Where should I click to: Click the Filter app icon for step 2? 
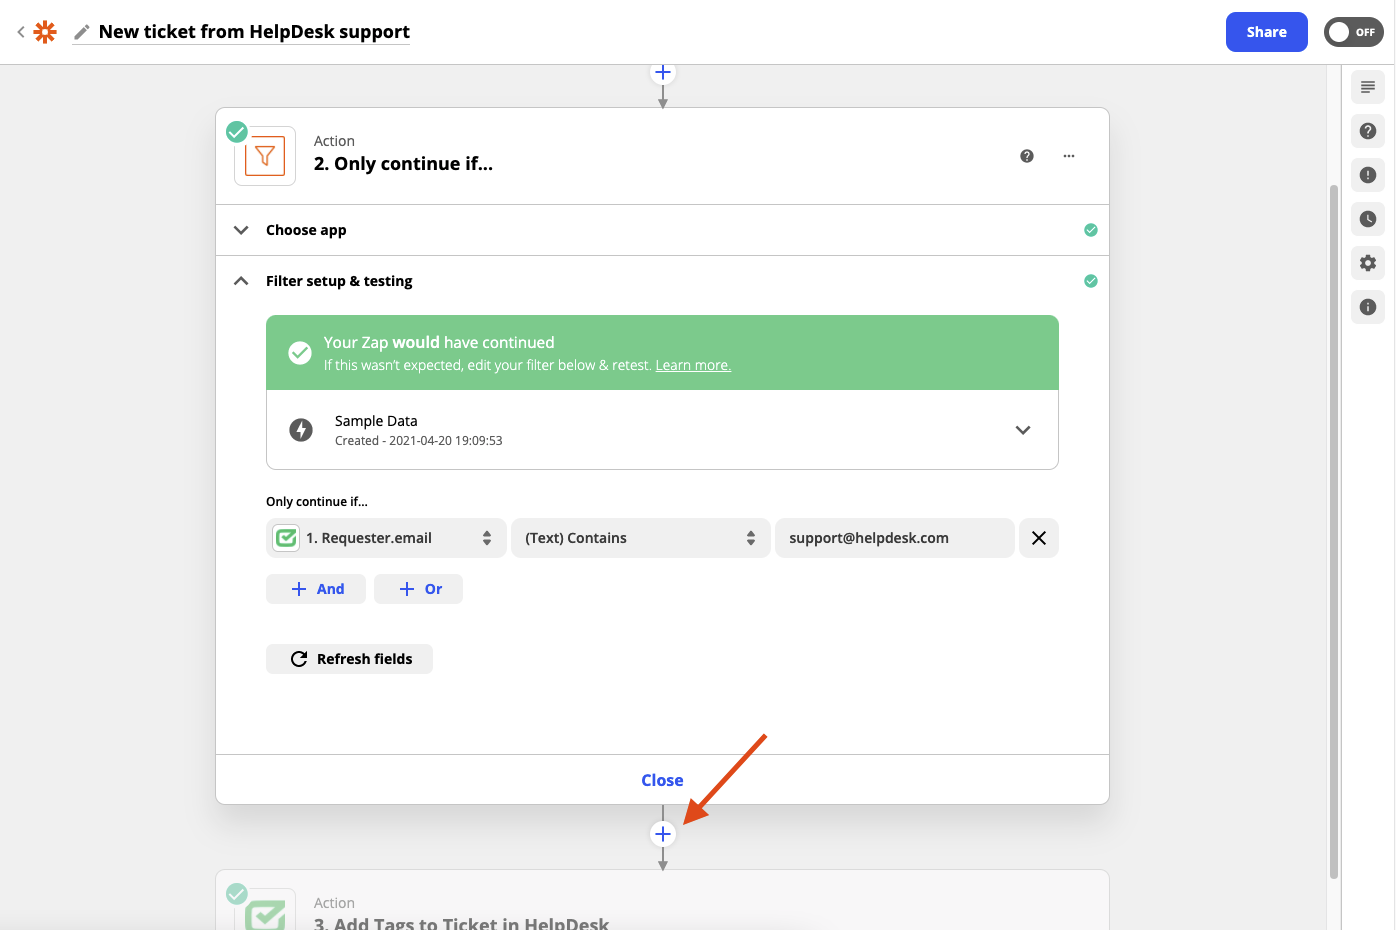pyautogui.click(x=265, y=156)
